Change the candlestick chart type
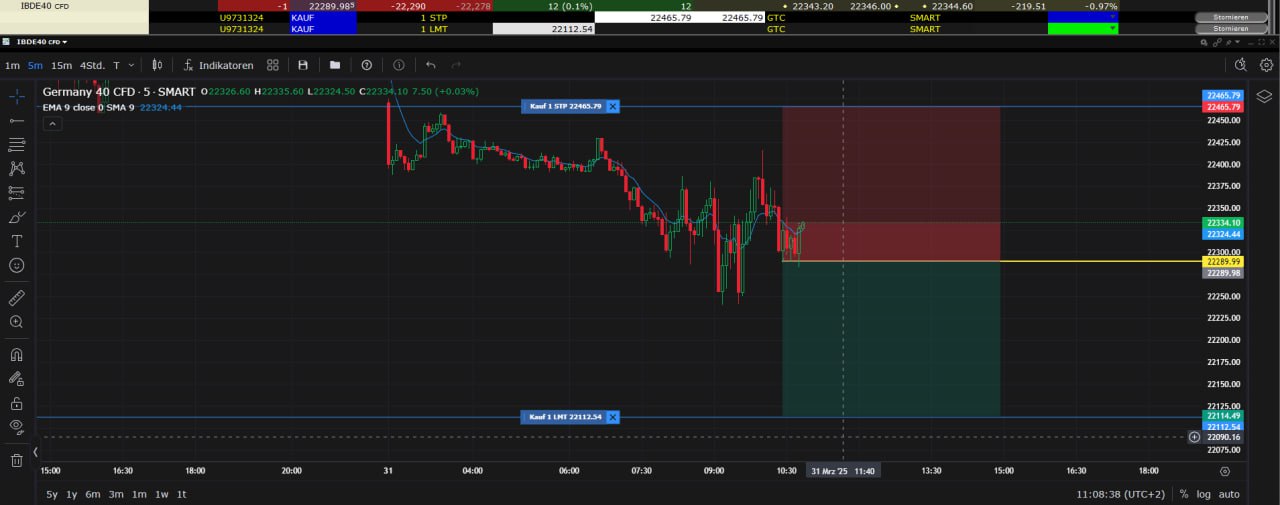Screen dimensions: 1280x505 tap(157, 65)
